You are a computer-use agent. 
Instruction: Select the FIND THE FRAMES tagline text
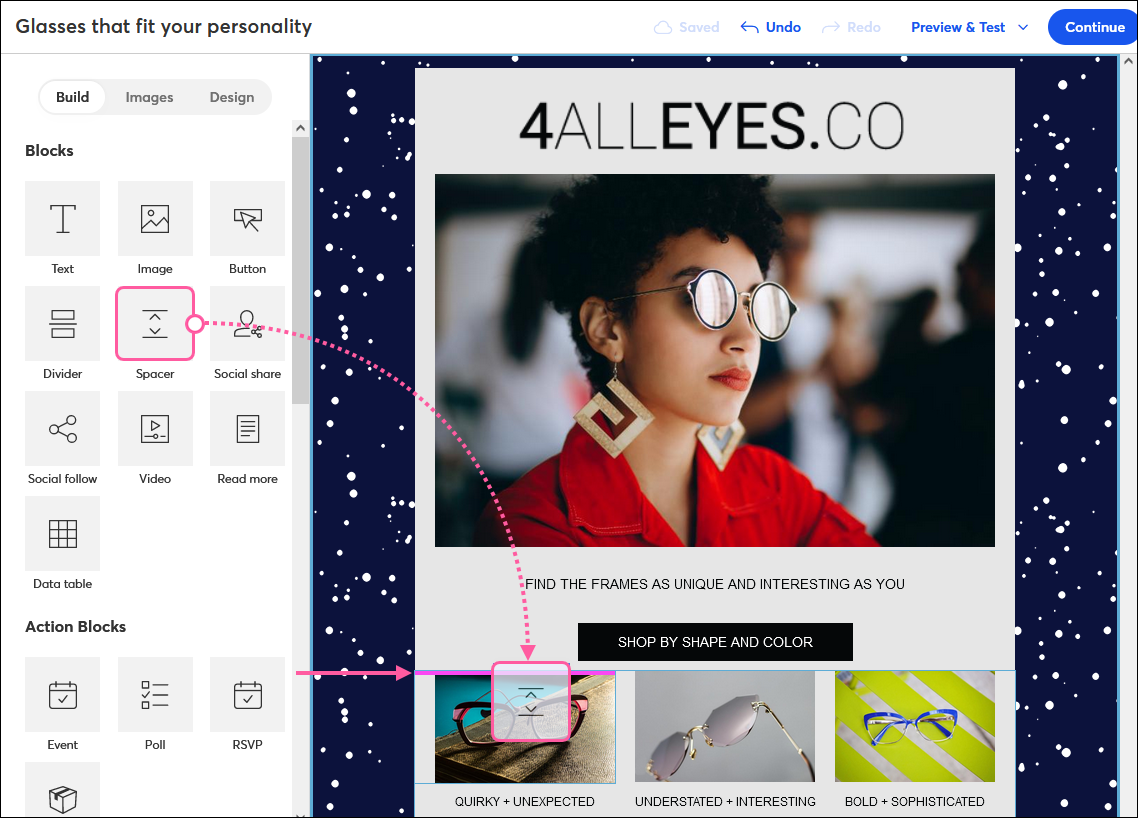tap(715, 584)
